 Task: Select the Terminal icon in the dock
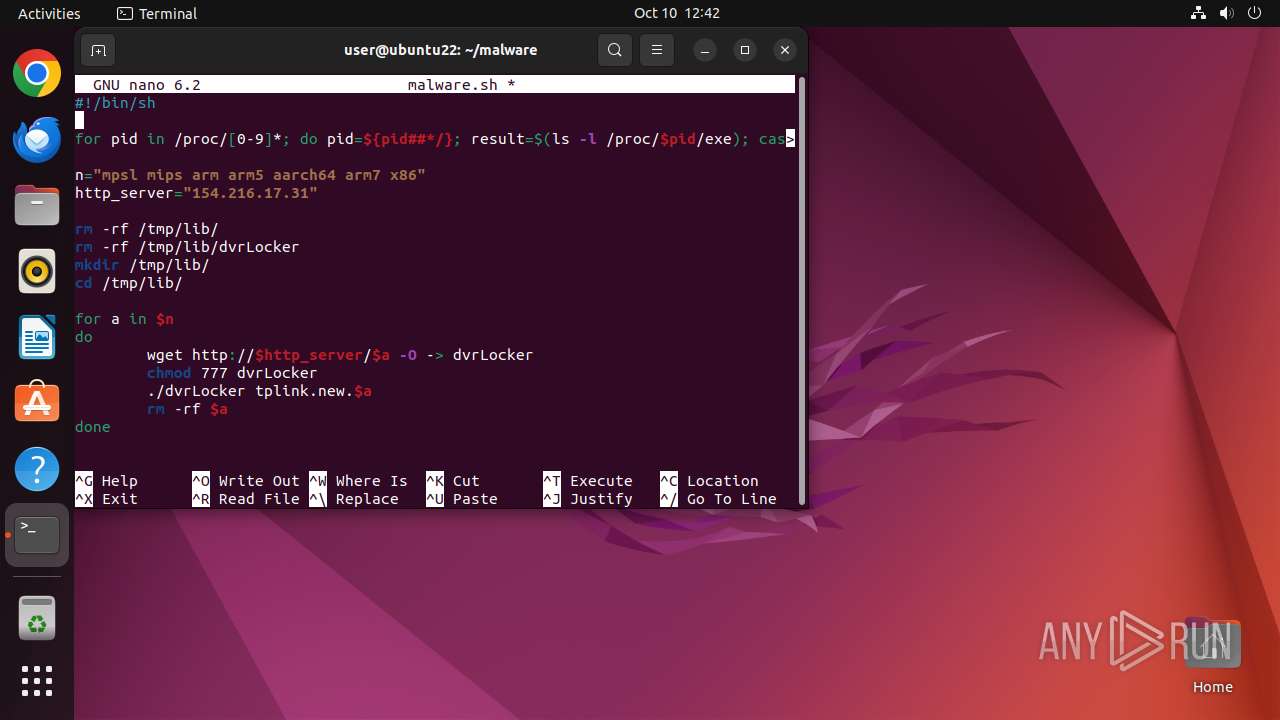click(37, 535)
